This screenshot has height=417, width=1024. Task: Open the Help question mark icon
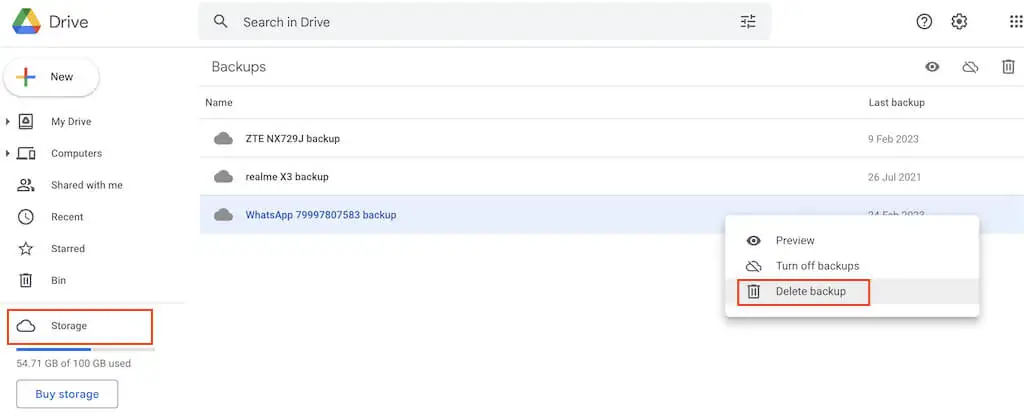point(924,22)
